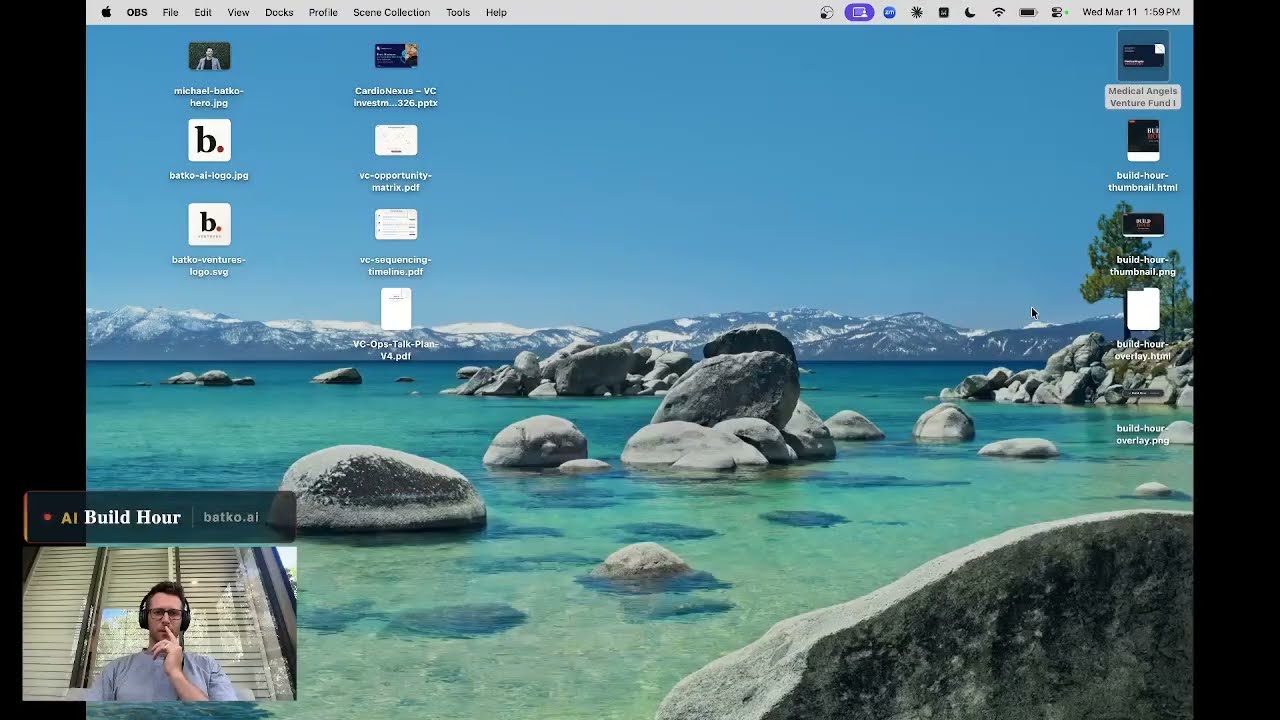1280x720 pixels.
Task: Open the OBS application menu
Action: click(137, 12)
